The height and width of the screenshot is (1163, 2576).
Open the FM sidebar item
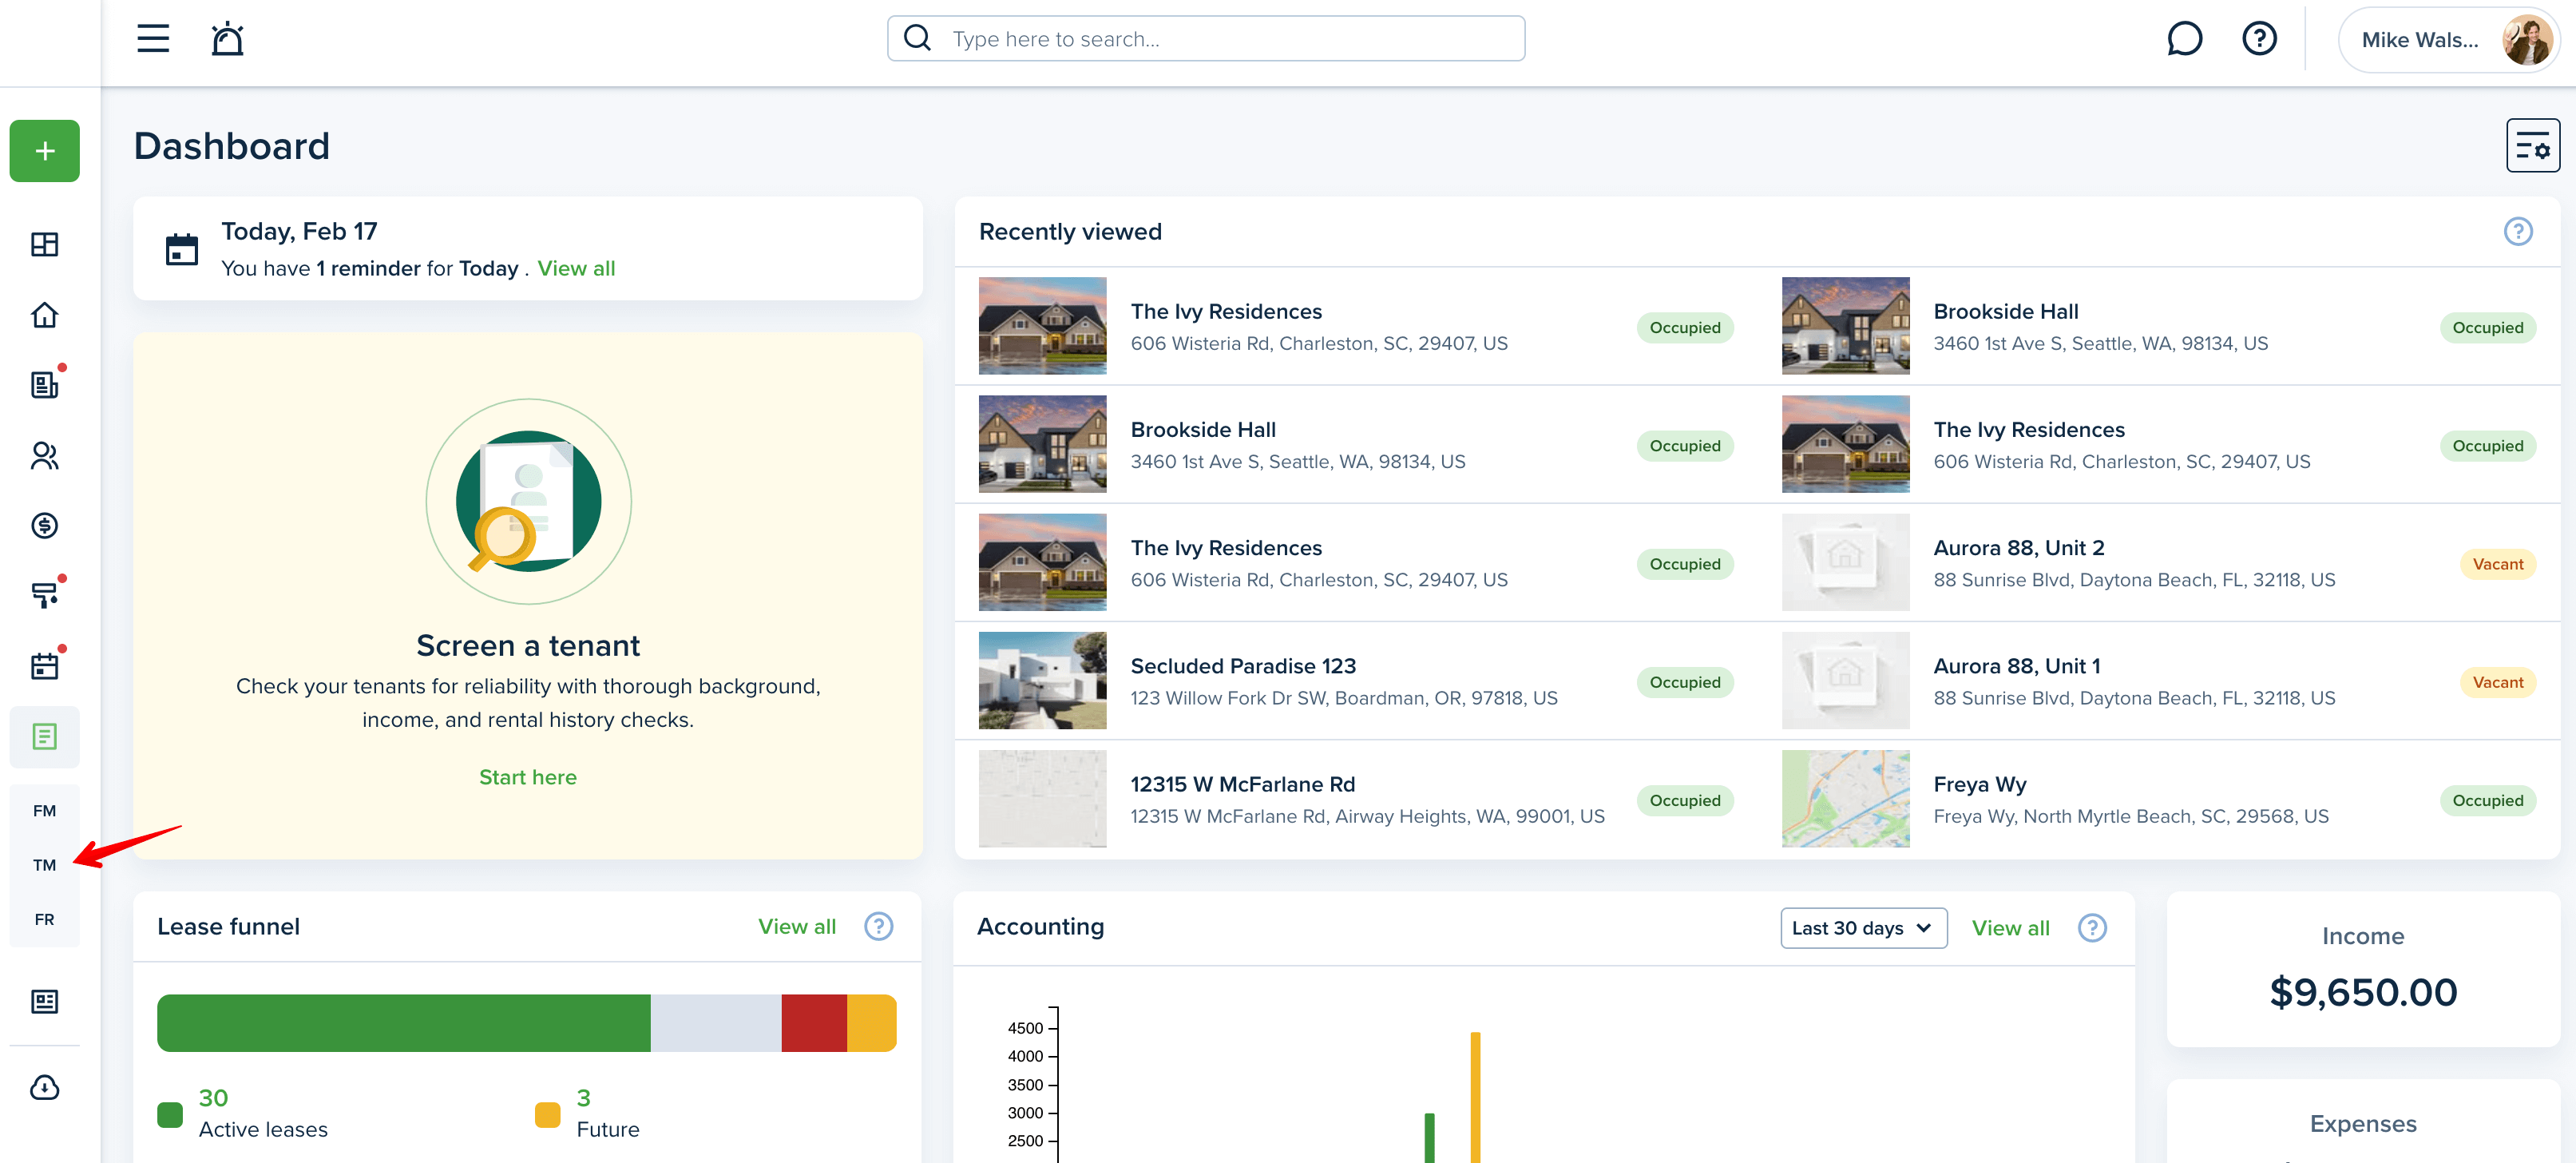click(45, 811)
